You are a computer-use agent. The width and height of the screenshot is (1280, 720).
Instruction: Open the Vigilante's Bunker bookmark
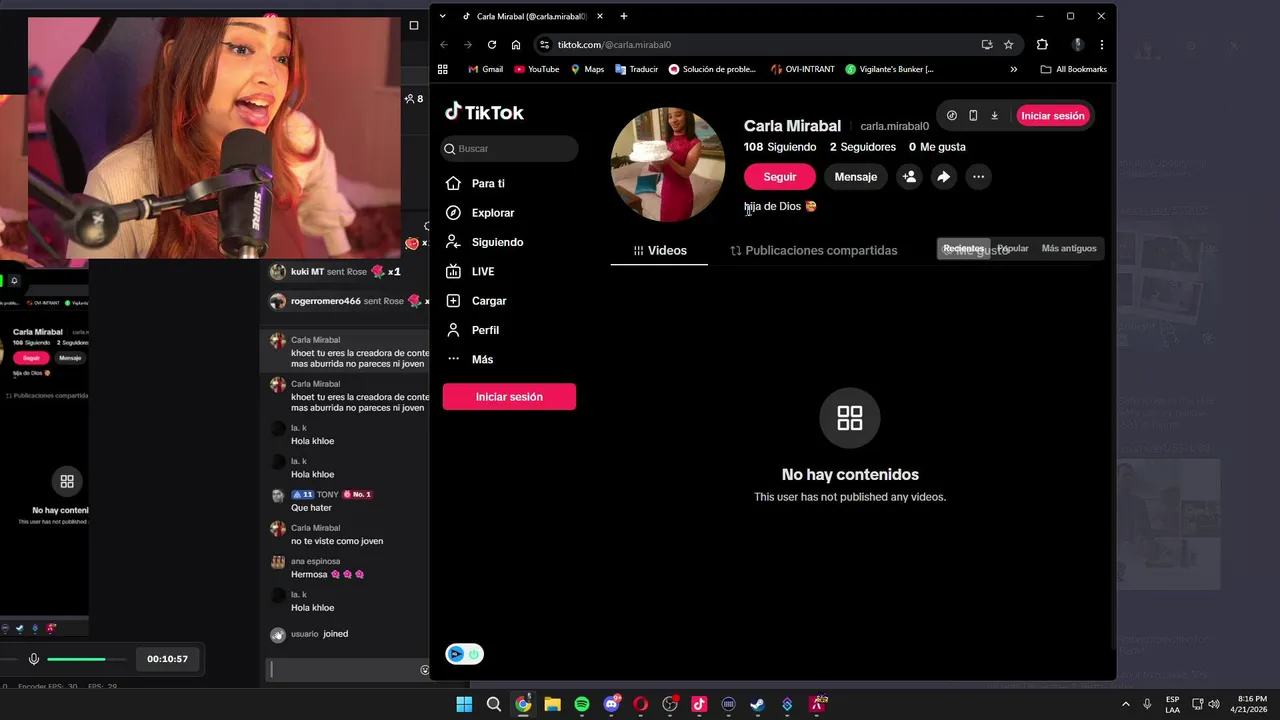point(889,69)
